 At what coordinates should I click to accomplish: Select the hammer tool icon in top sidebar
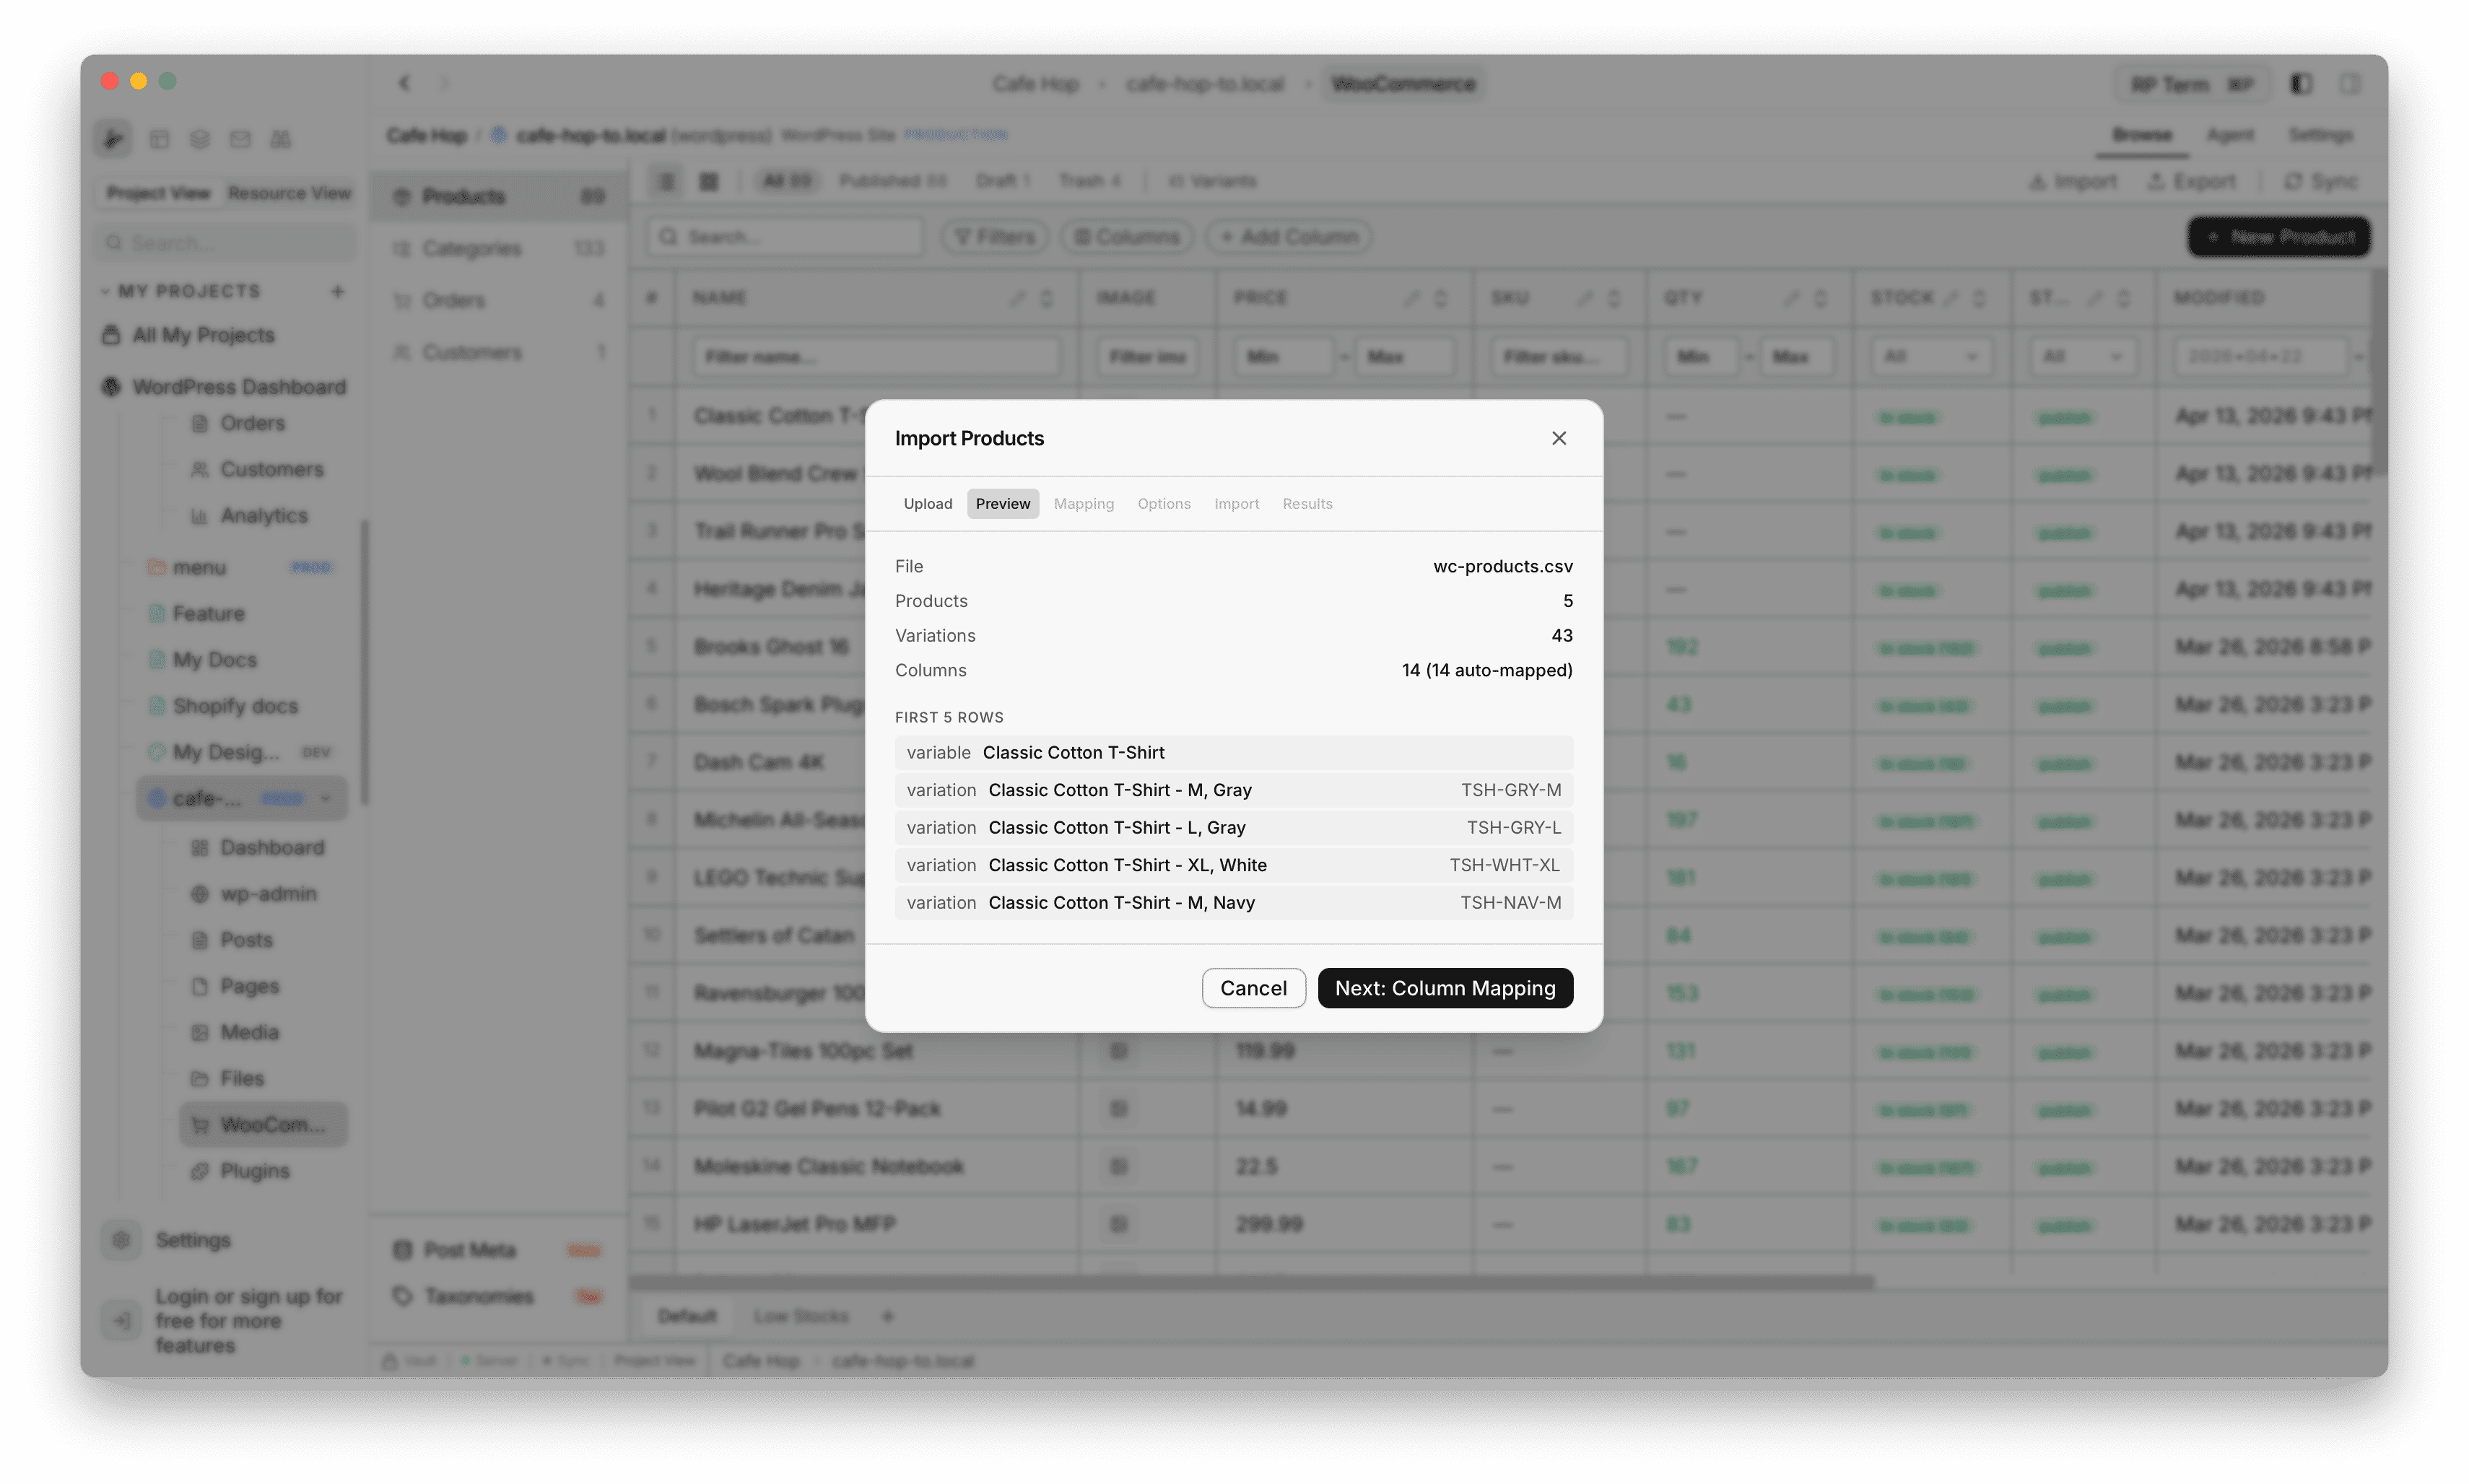coord(113,139)
